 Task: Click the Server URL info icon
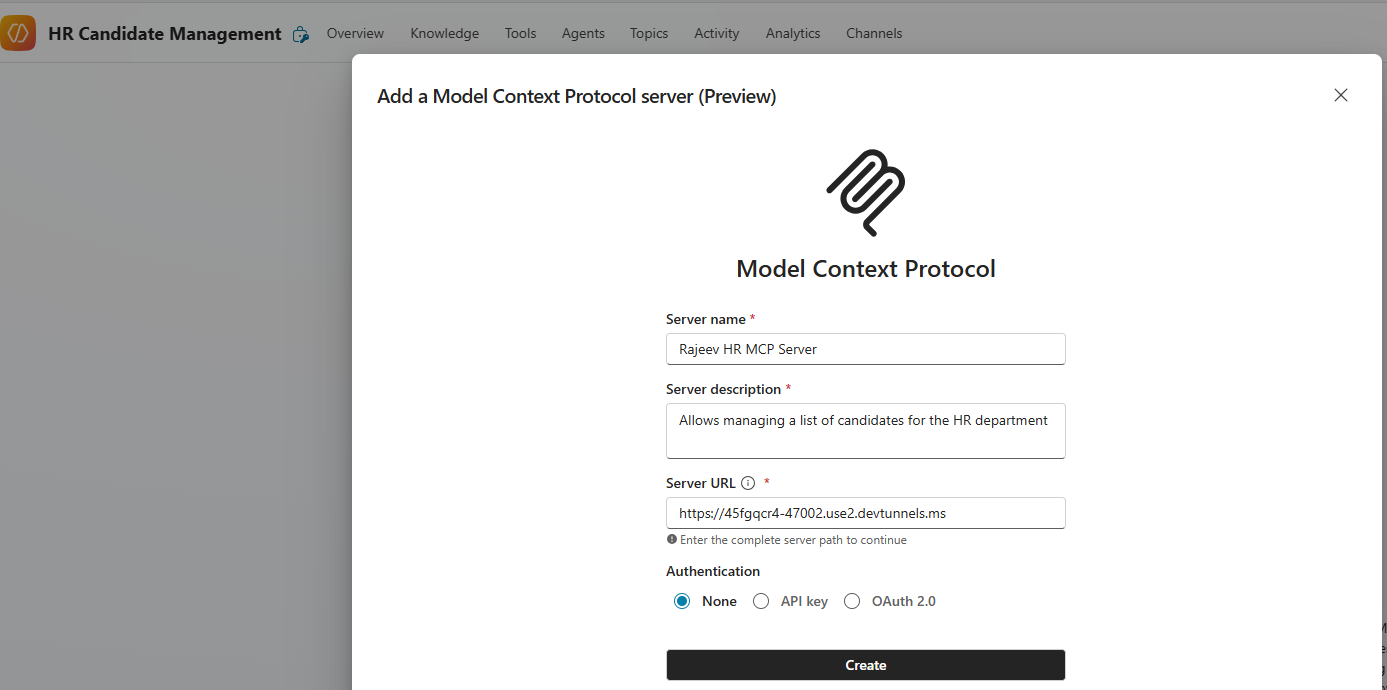(748, 483)
